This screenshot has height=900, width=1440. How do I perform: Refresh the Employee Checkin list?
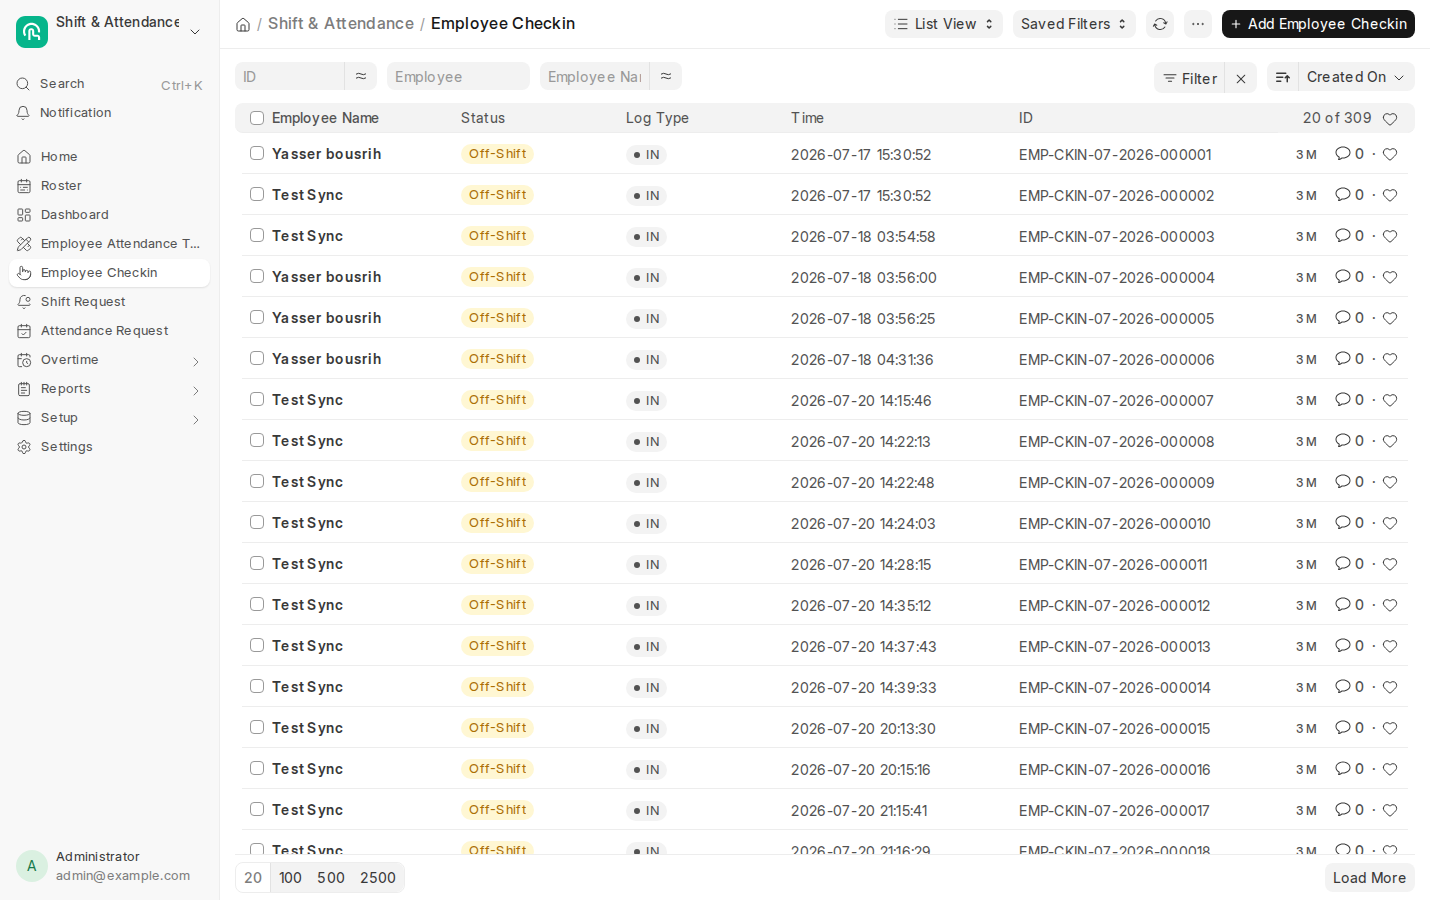point(1160,24)
